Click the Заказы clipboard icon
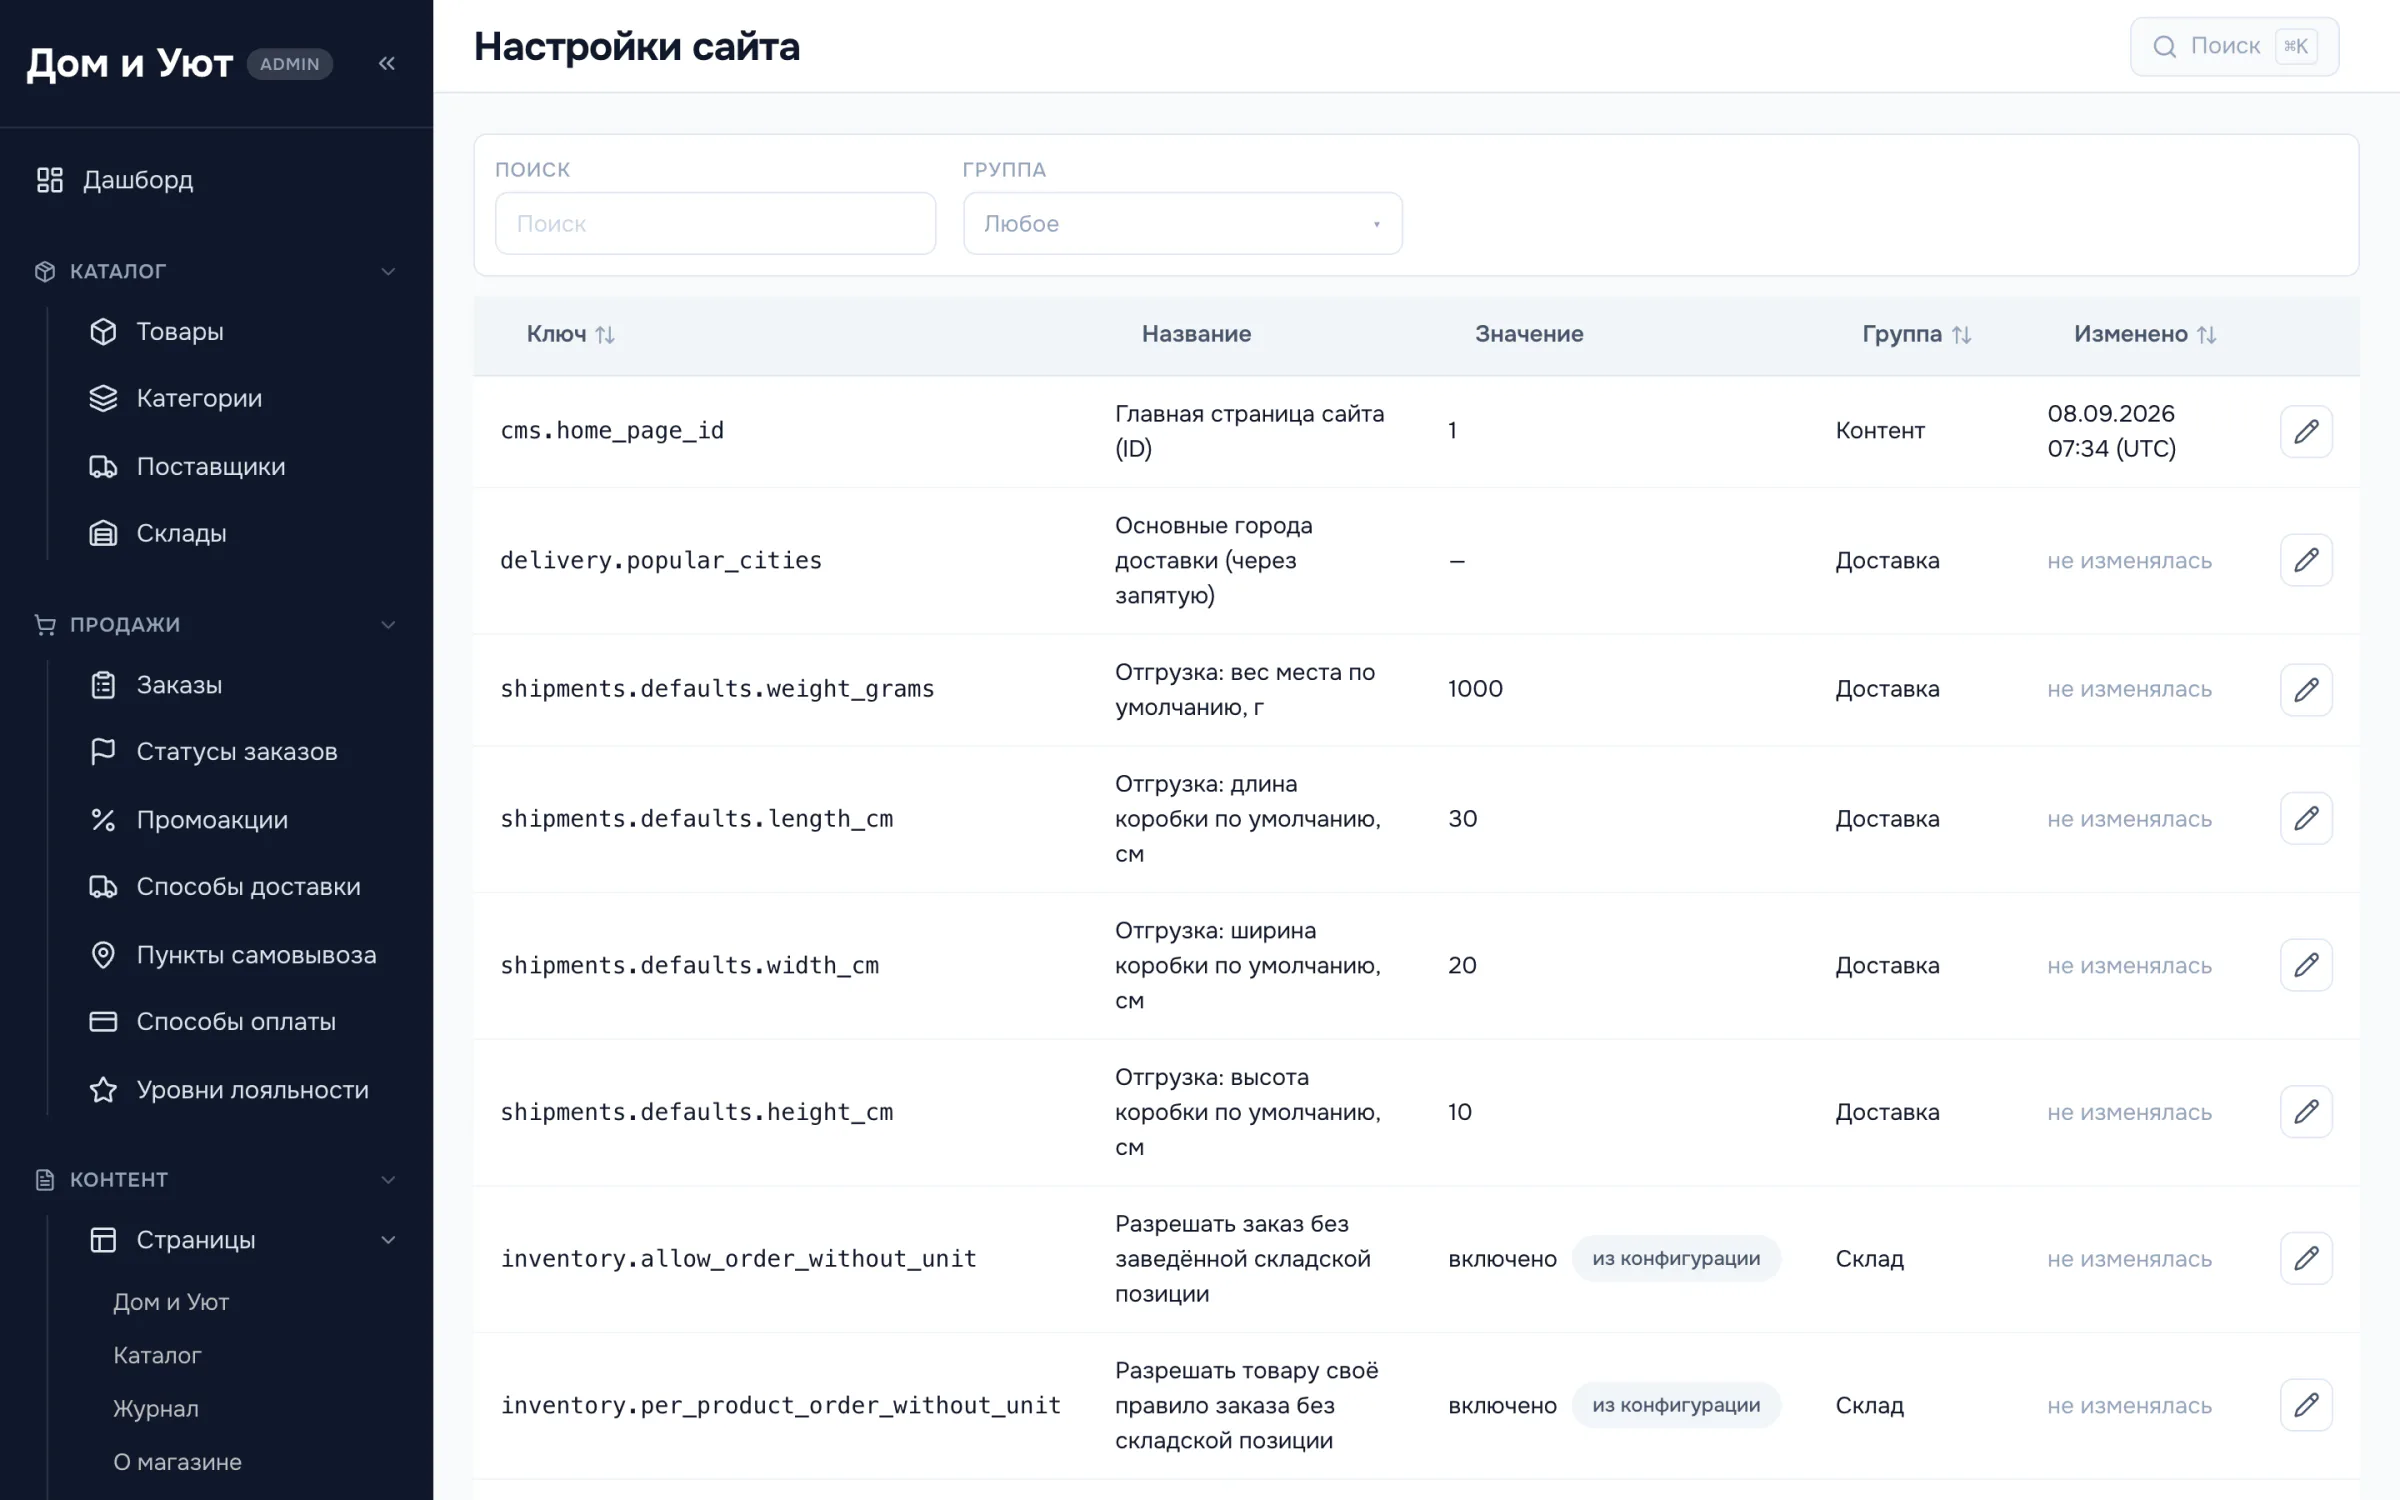Image resolution: width=2400 pixels, height=1500 pixels. click(103, 685)
